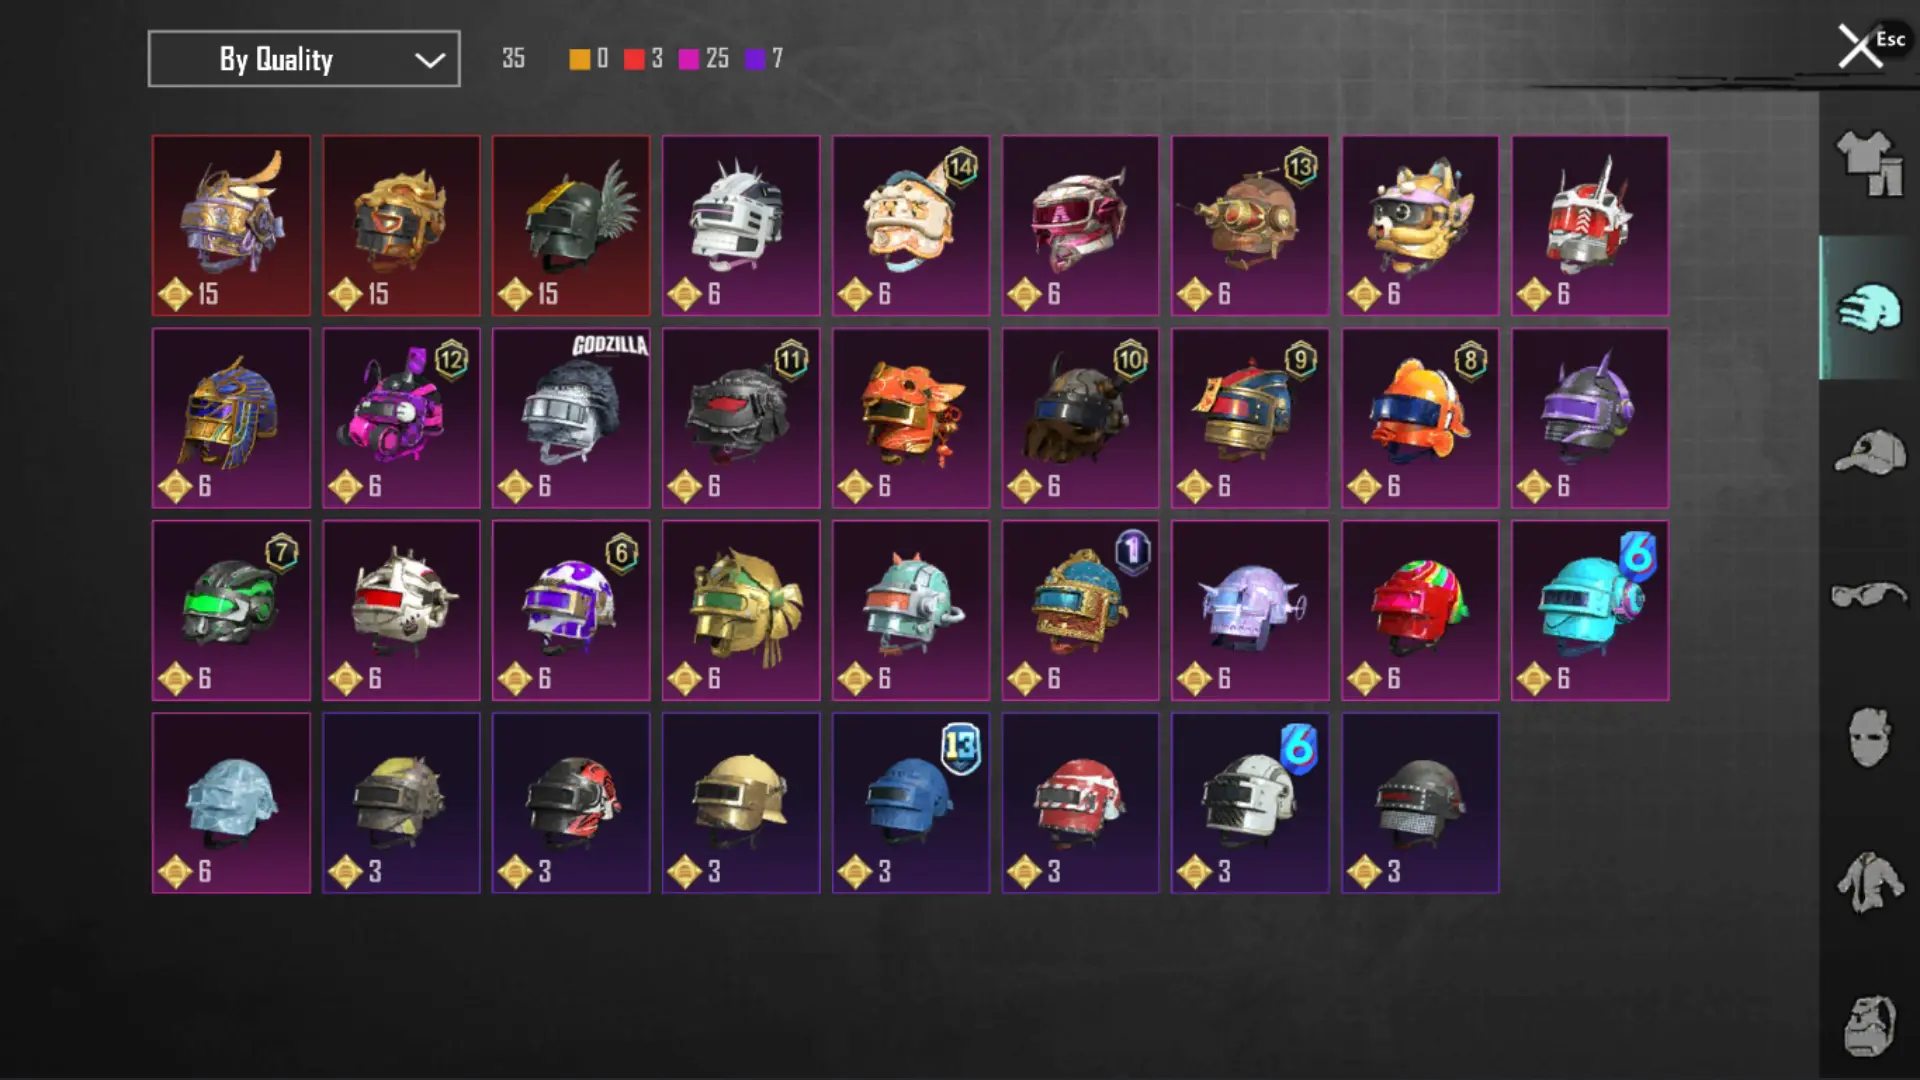Open the backpack category icon

point(1868,1026)
